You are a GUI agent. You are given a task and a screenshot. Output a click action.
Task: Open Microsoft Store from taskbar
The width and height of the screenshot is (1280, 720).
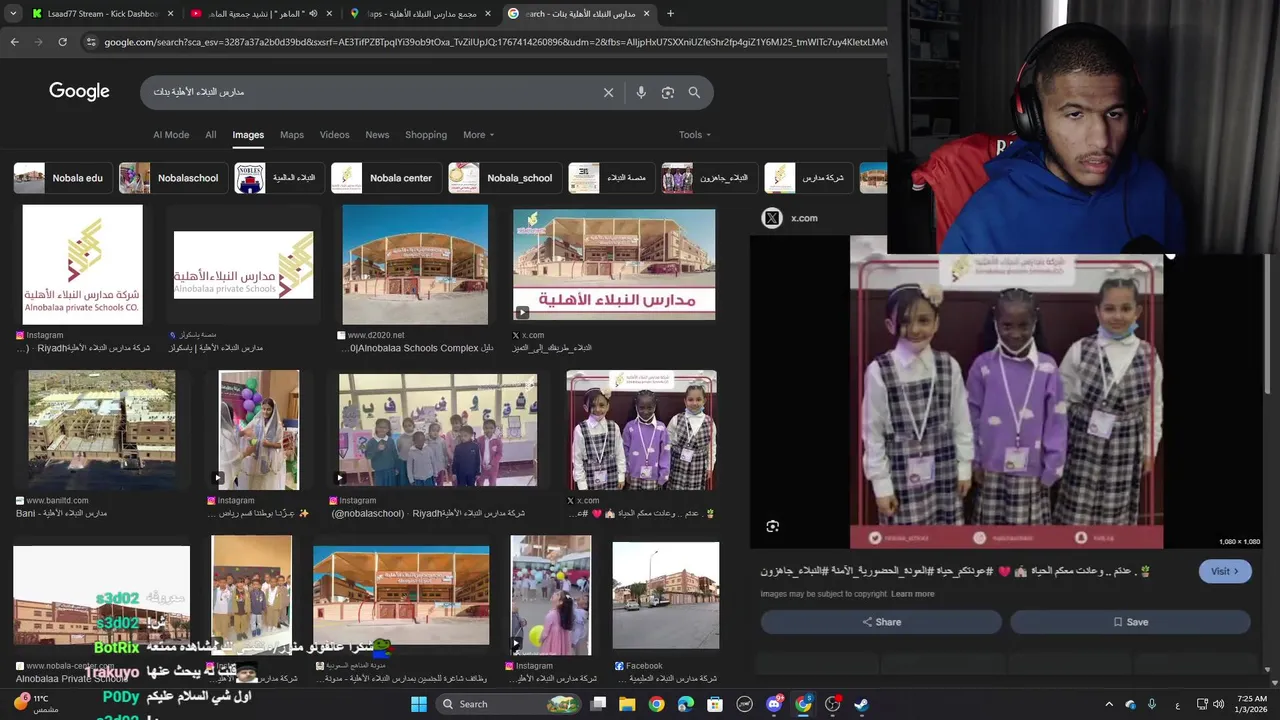coord(715,704)
